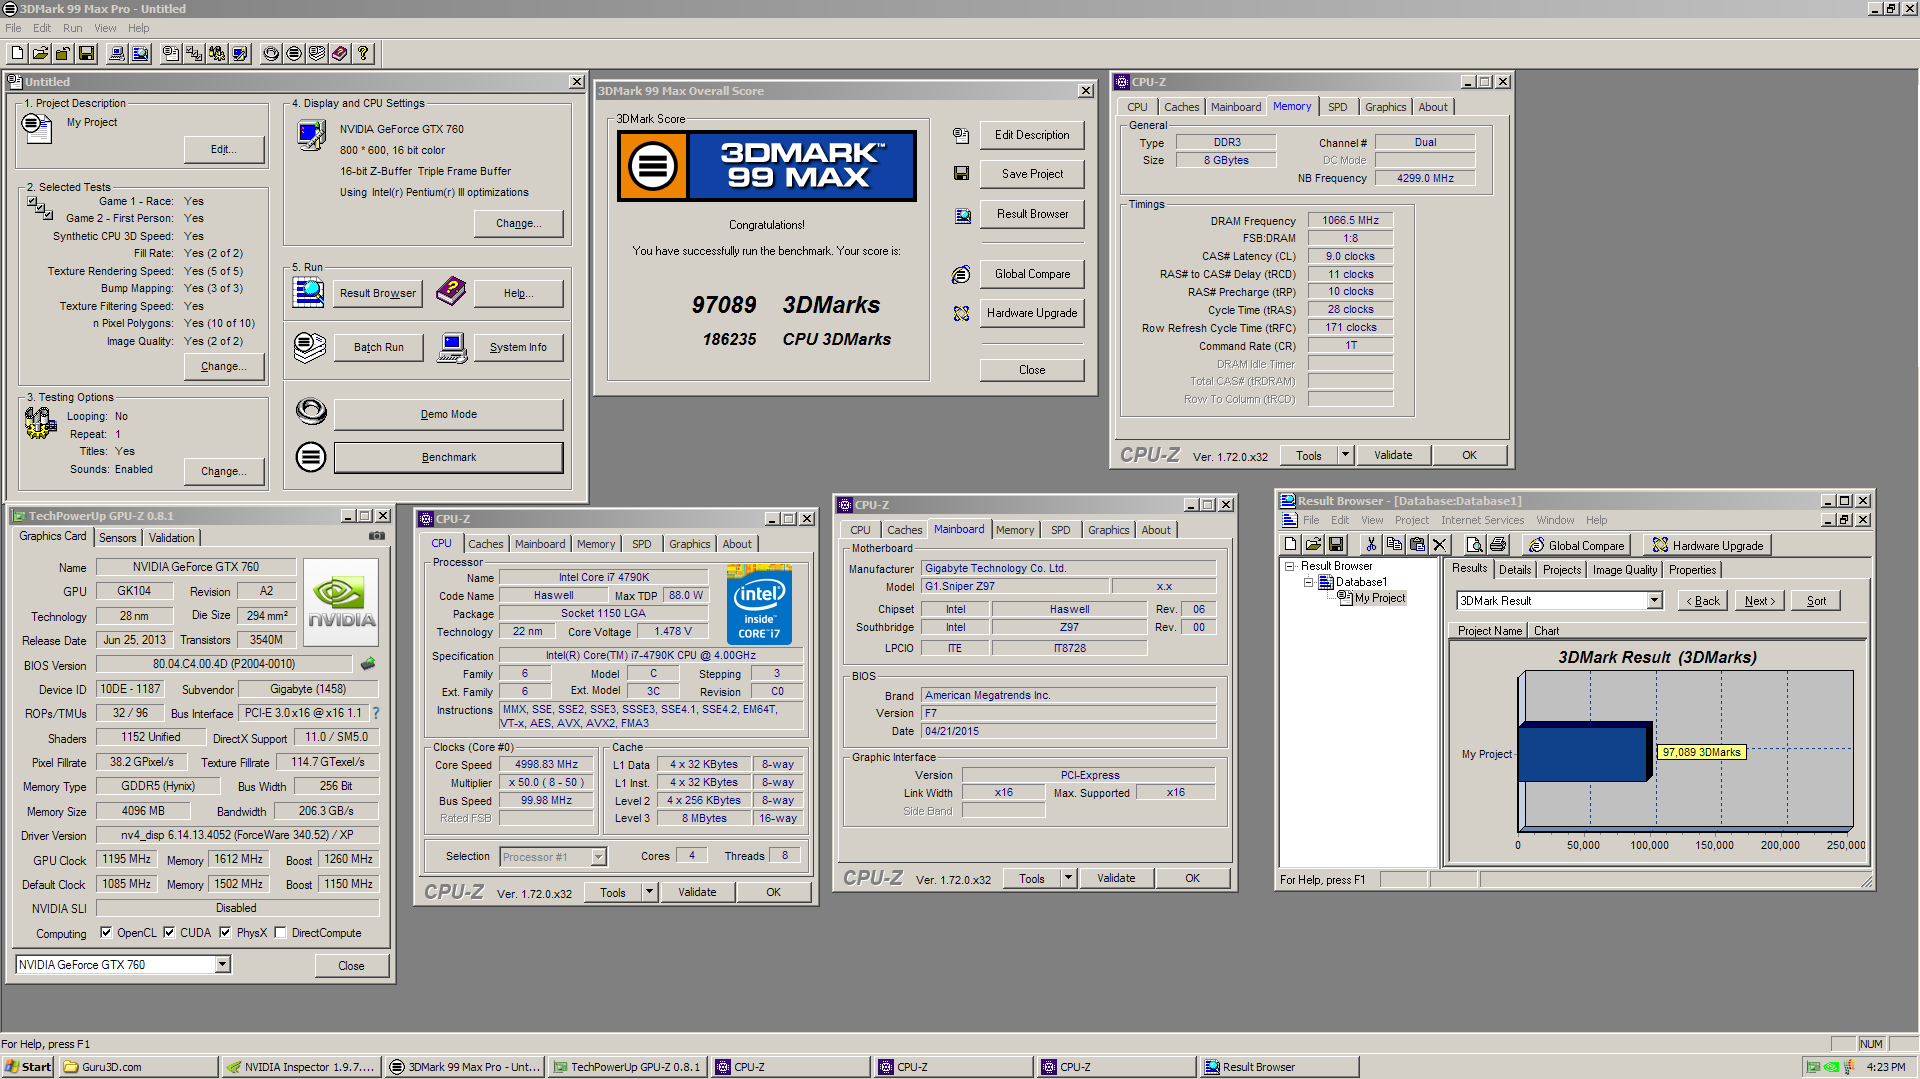Click the Copy icon in Result Browser toolbar

[x=1394, y=545]
